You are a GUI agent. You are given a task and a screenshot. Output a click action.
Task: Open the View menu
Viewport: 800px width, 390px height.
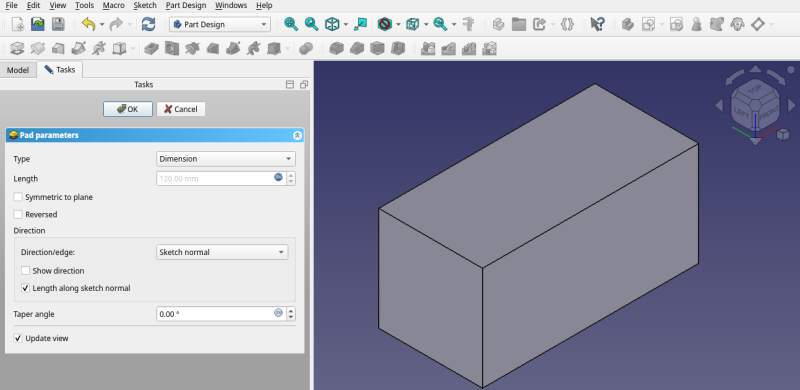coord(58,5)
